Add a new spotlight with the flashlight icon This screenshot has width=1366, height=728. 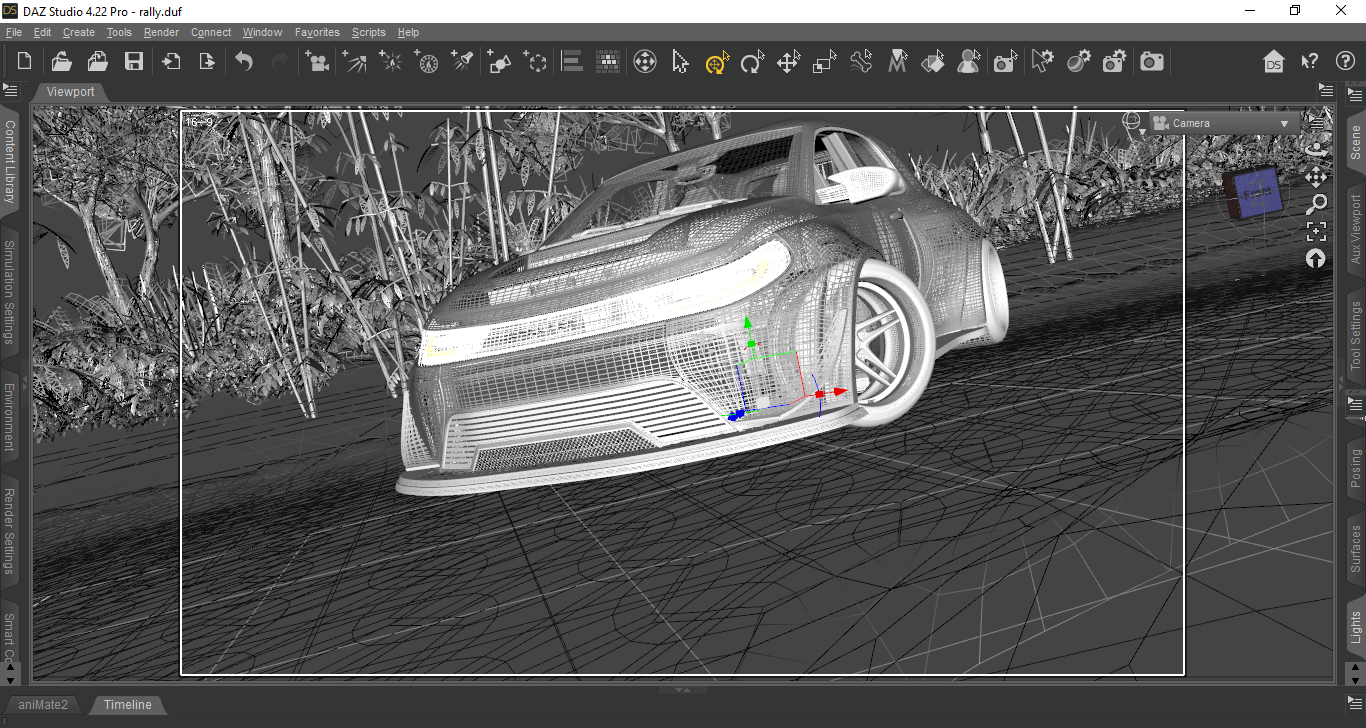click(462, 62)
